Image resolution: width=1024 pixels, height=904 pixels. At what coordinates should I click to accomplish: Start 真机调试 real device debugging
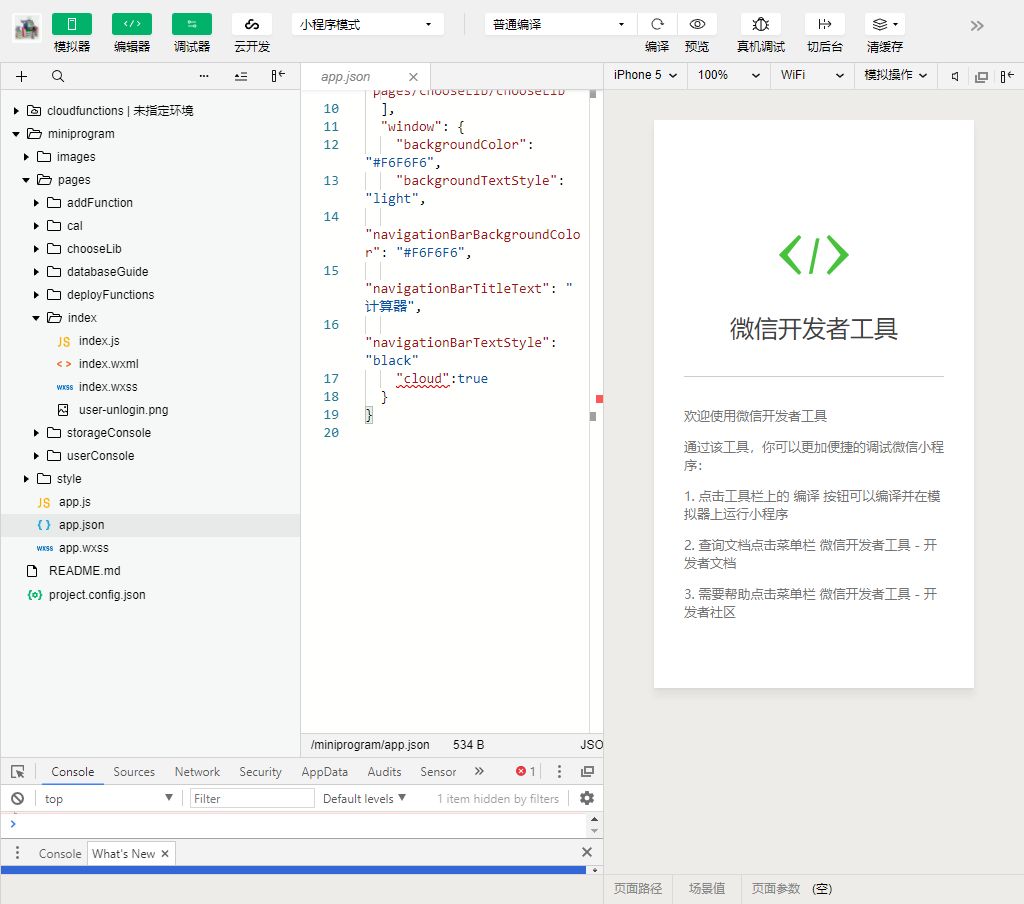[x=761, y=24]
